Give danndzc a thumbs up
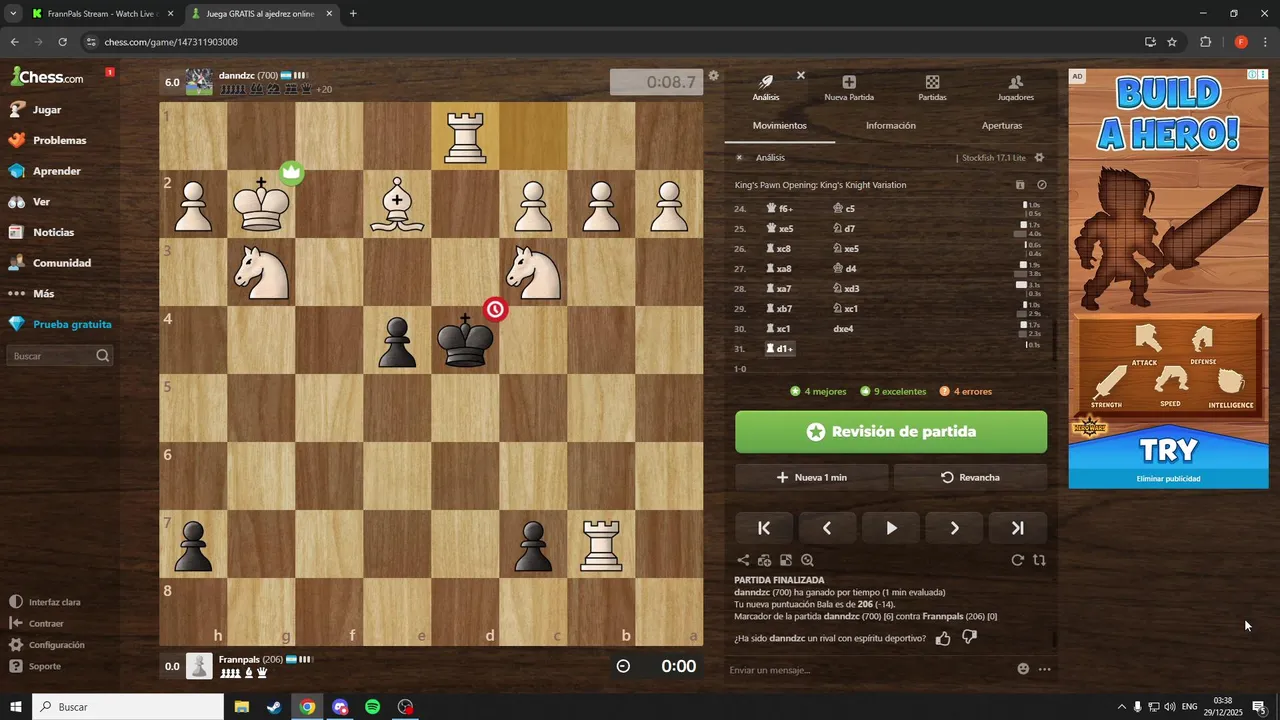This screenshot has width=1280, height=720. [943, 638]
